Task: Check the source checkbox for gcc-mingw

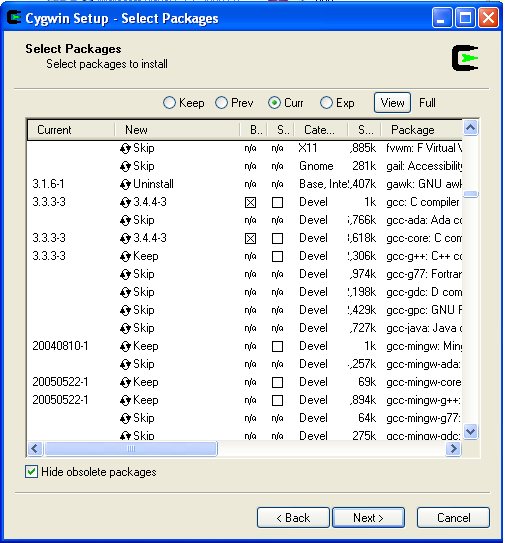Action: click(277, 347)
